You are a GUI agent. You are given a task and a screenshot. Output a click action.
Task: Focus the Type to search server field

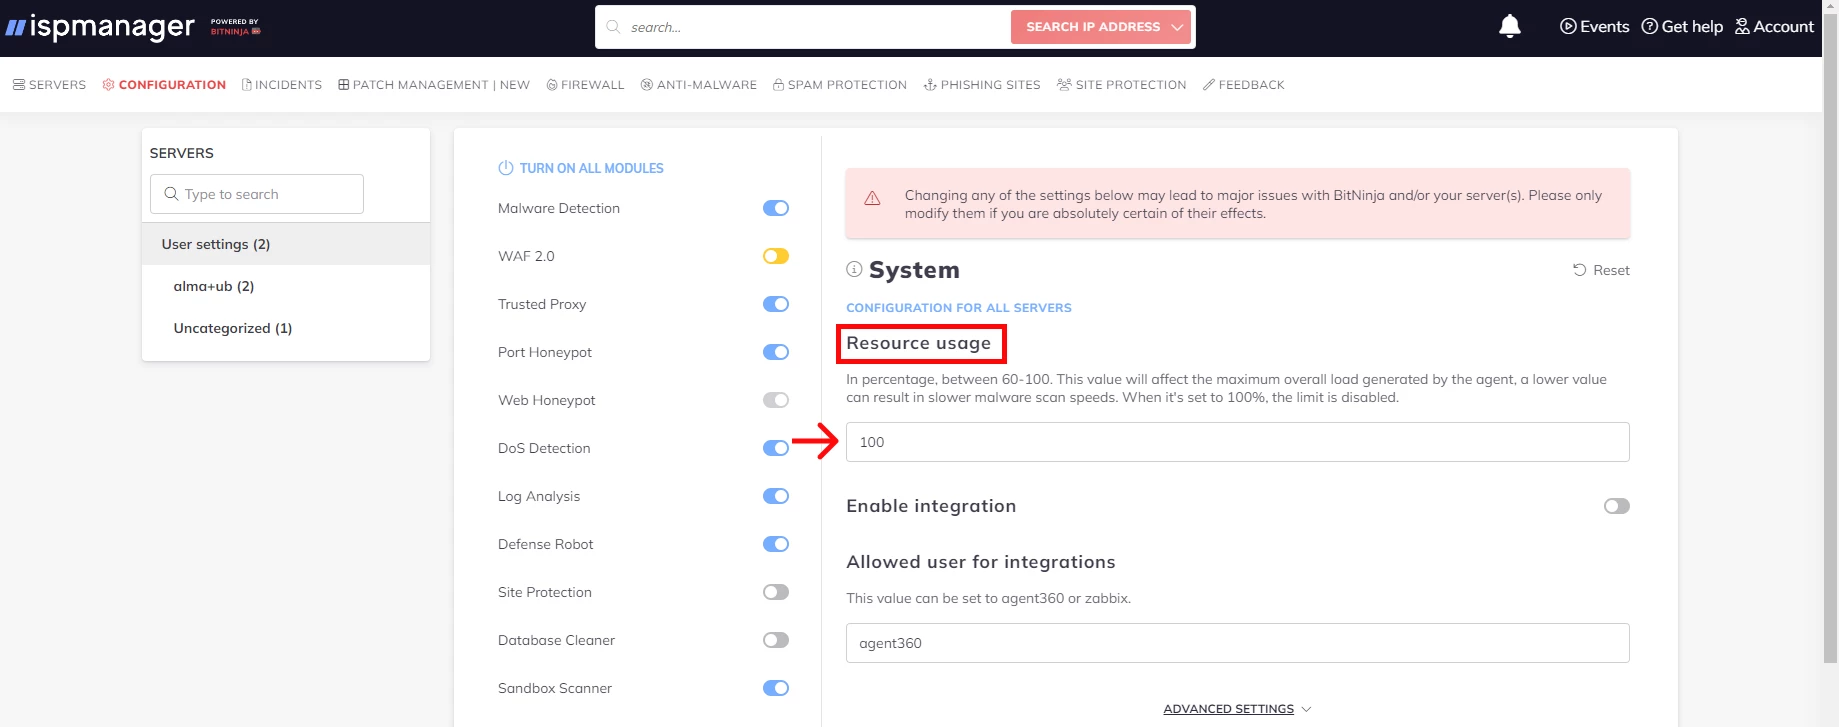click(x=257, y=194)
